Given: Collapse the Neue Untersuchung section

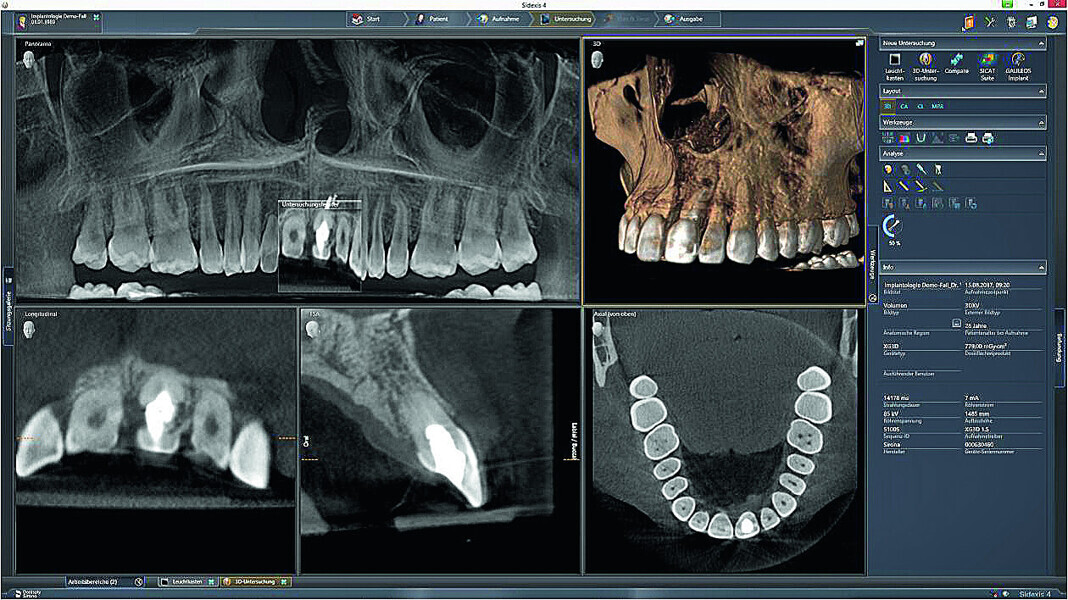Looking at the screenshot, I should 1041,44.
